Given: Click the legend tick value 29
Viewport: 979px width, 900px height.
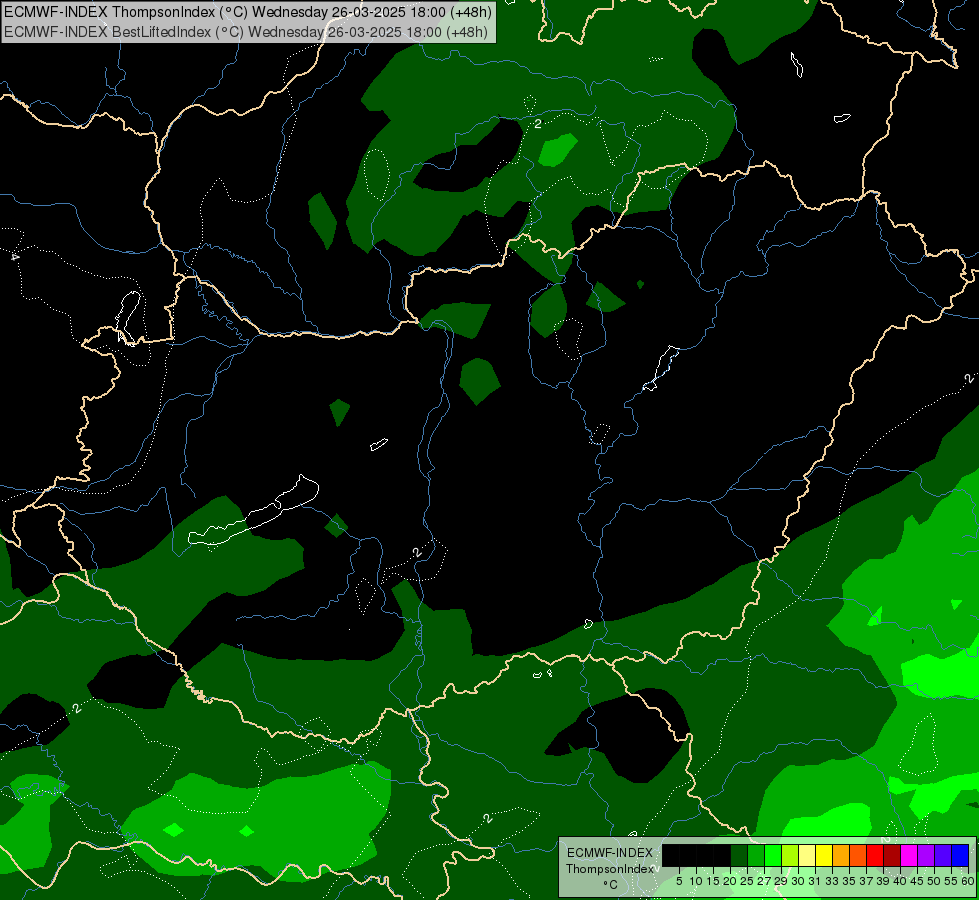Looking at the screenshot, I should pyautogui.click(x=781, y=881).
